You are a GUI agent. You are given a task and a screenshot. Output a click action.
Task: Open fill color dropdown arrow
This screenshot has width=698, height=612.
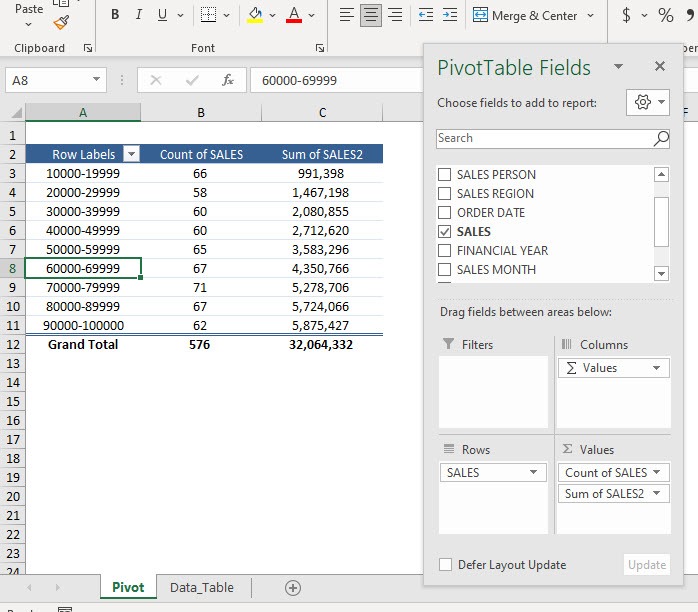point(272,16)
